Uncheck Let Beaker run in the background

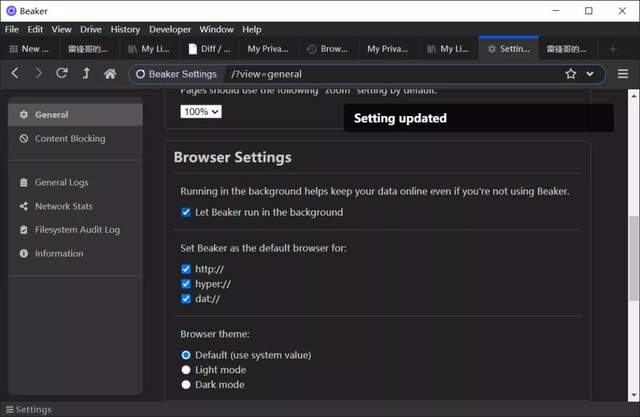coord(186,212)
